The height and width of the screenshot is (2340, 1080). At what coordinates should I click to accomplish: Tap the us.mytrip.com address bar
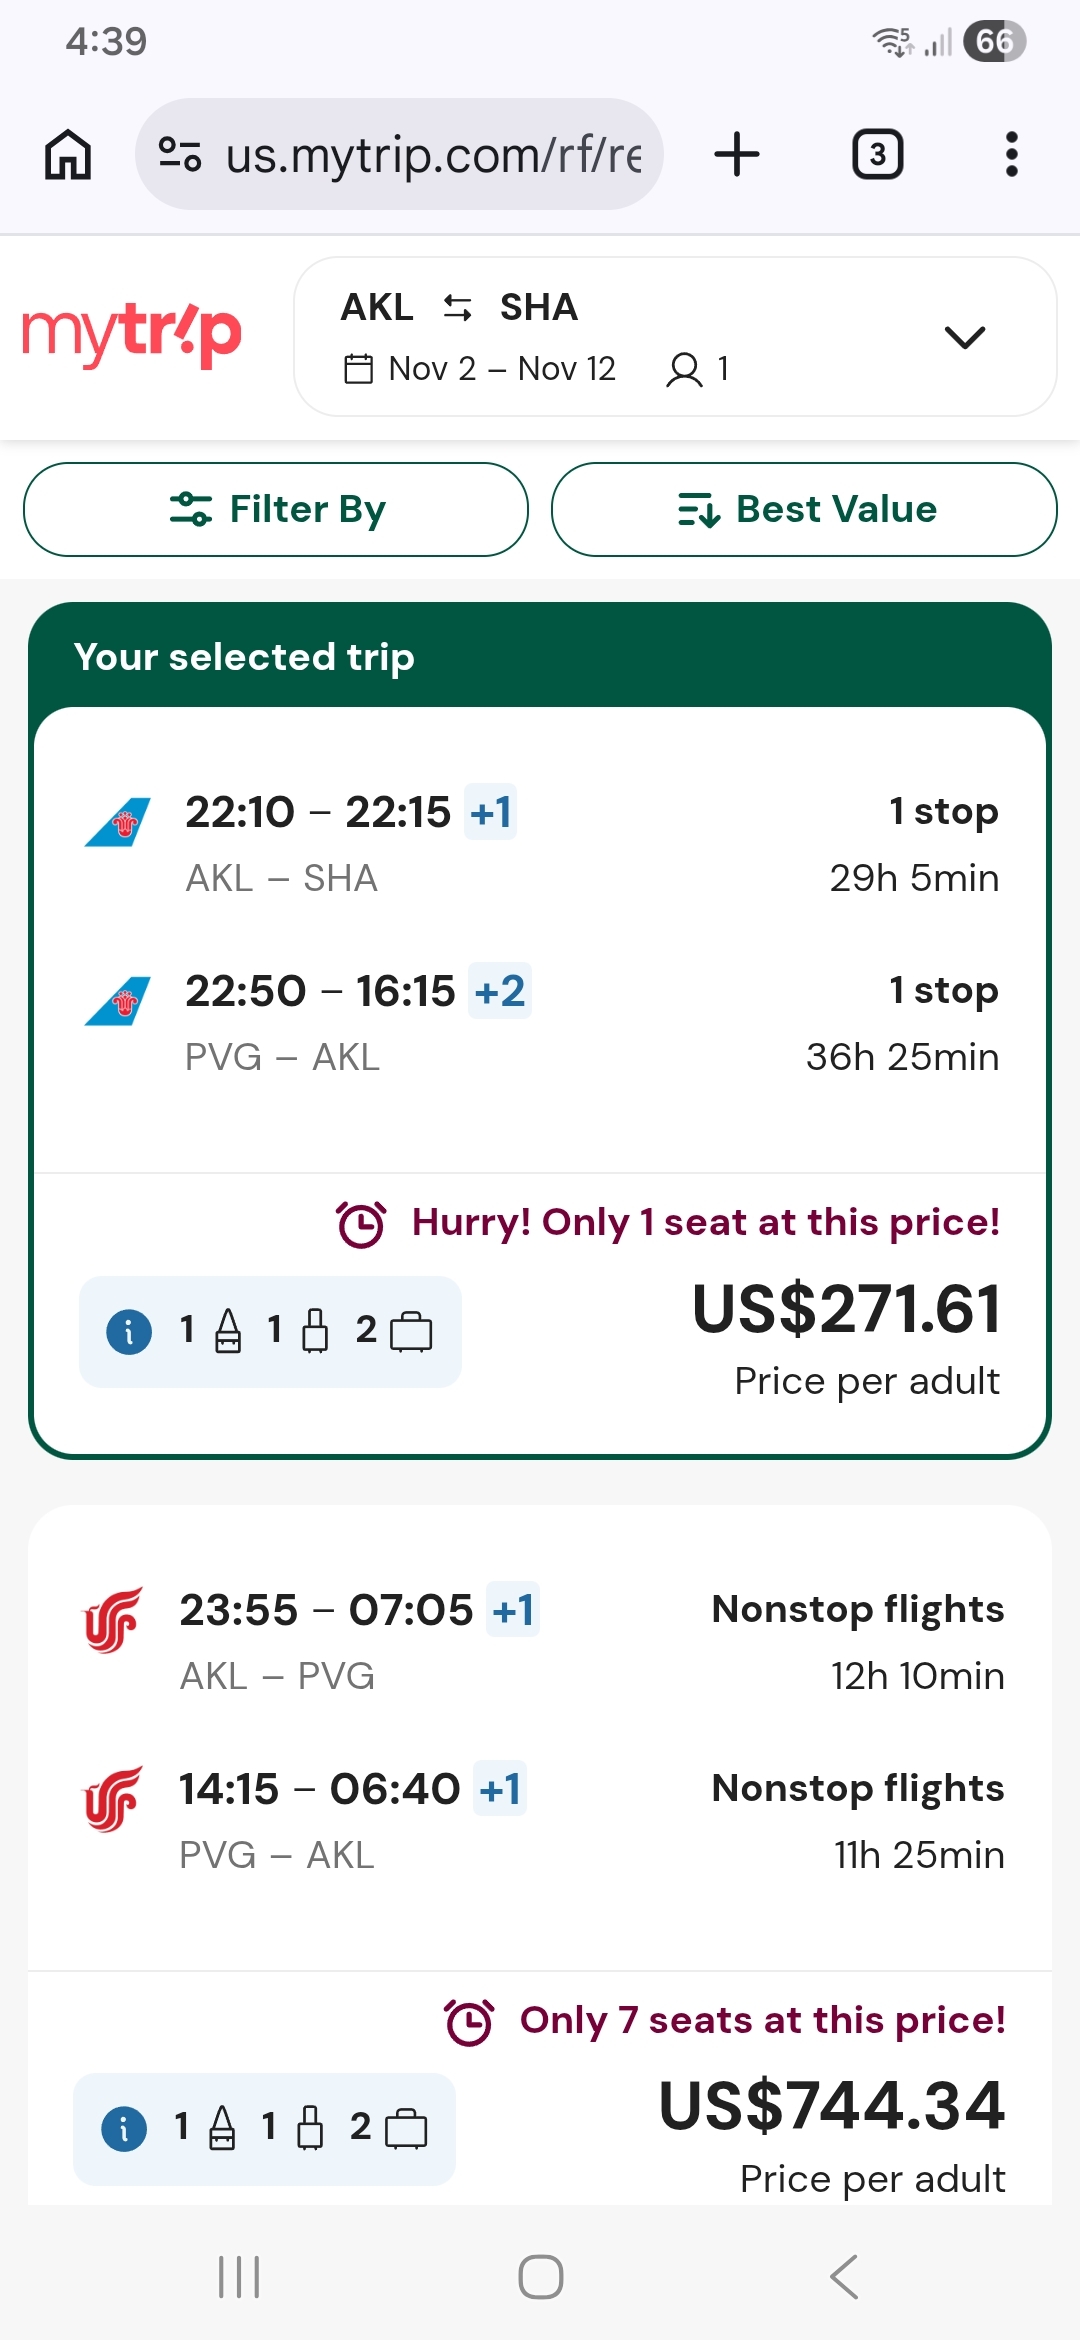click(432, 155)
